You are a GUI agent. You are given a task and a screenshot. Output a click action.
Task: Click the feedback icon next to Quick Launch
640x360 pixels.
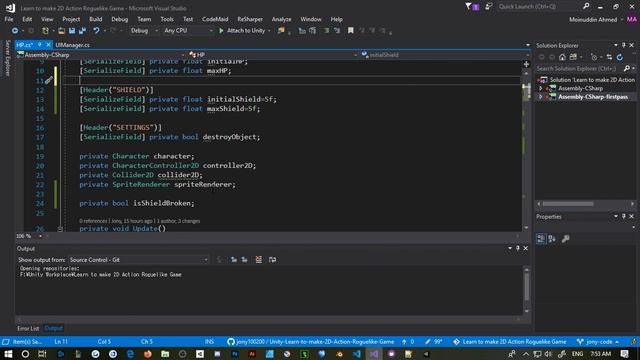click(488, 7)
